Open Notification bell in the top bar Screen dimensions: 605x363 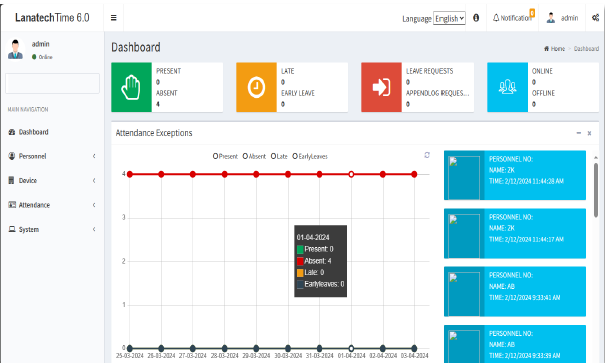(513, 18)
